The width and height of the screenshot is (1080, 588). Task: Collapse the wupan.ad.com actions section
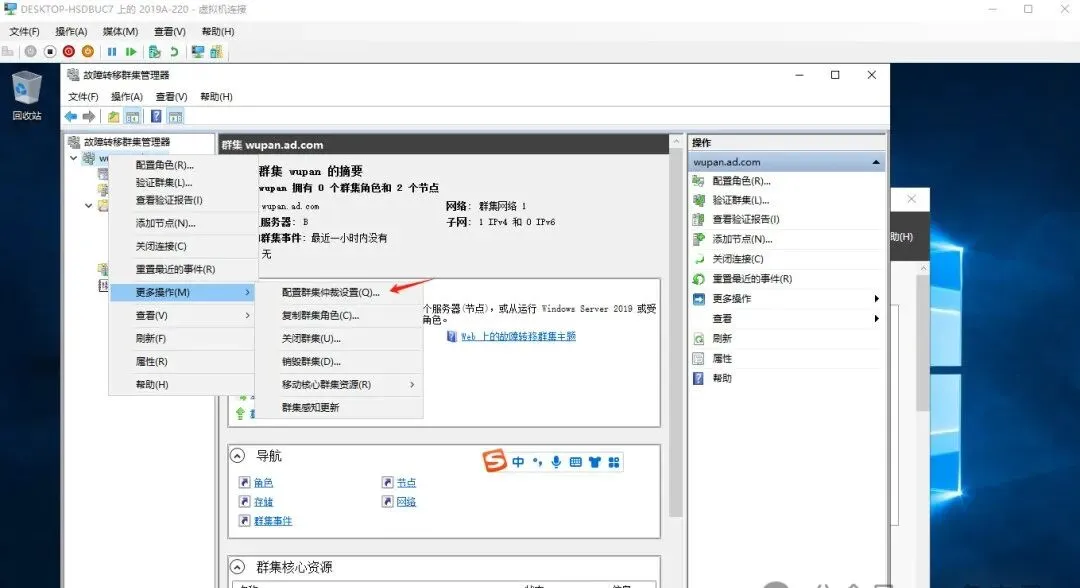click(x=877, y=161)
